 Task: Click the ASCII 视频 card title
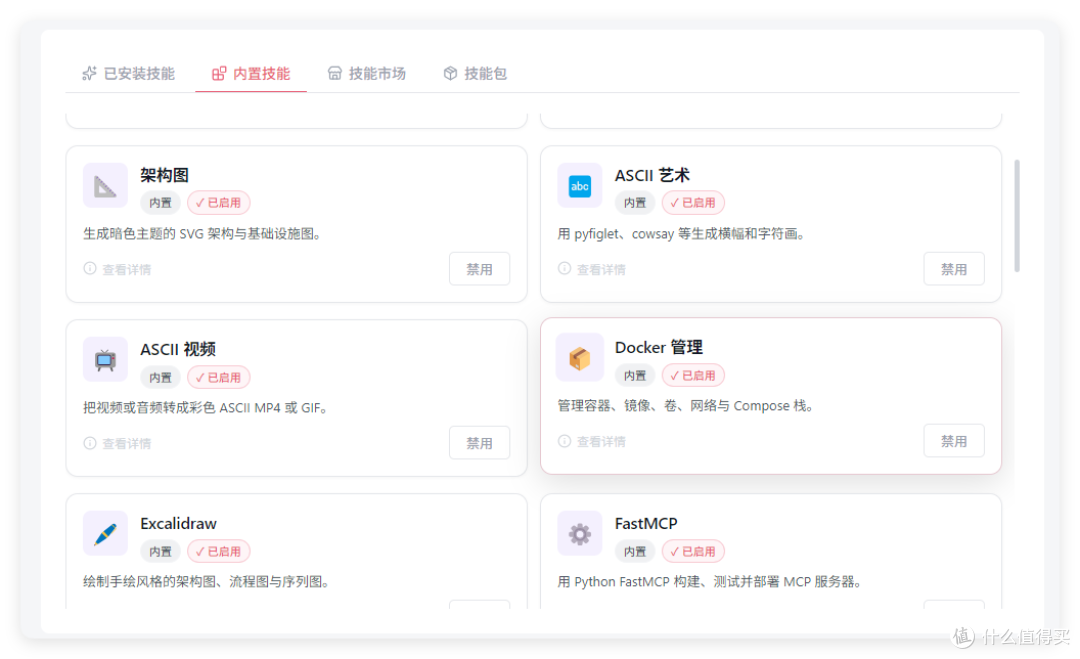click(178, 350)
